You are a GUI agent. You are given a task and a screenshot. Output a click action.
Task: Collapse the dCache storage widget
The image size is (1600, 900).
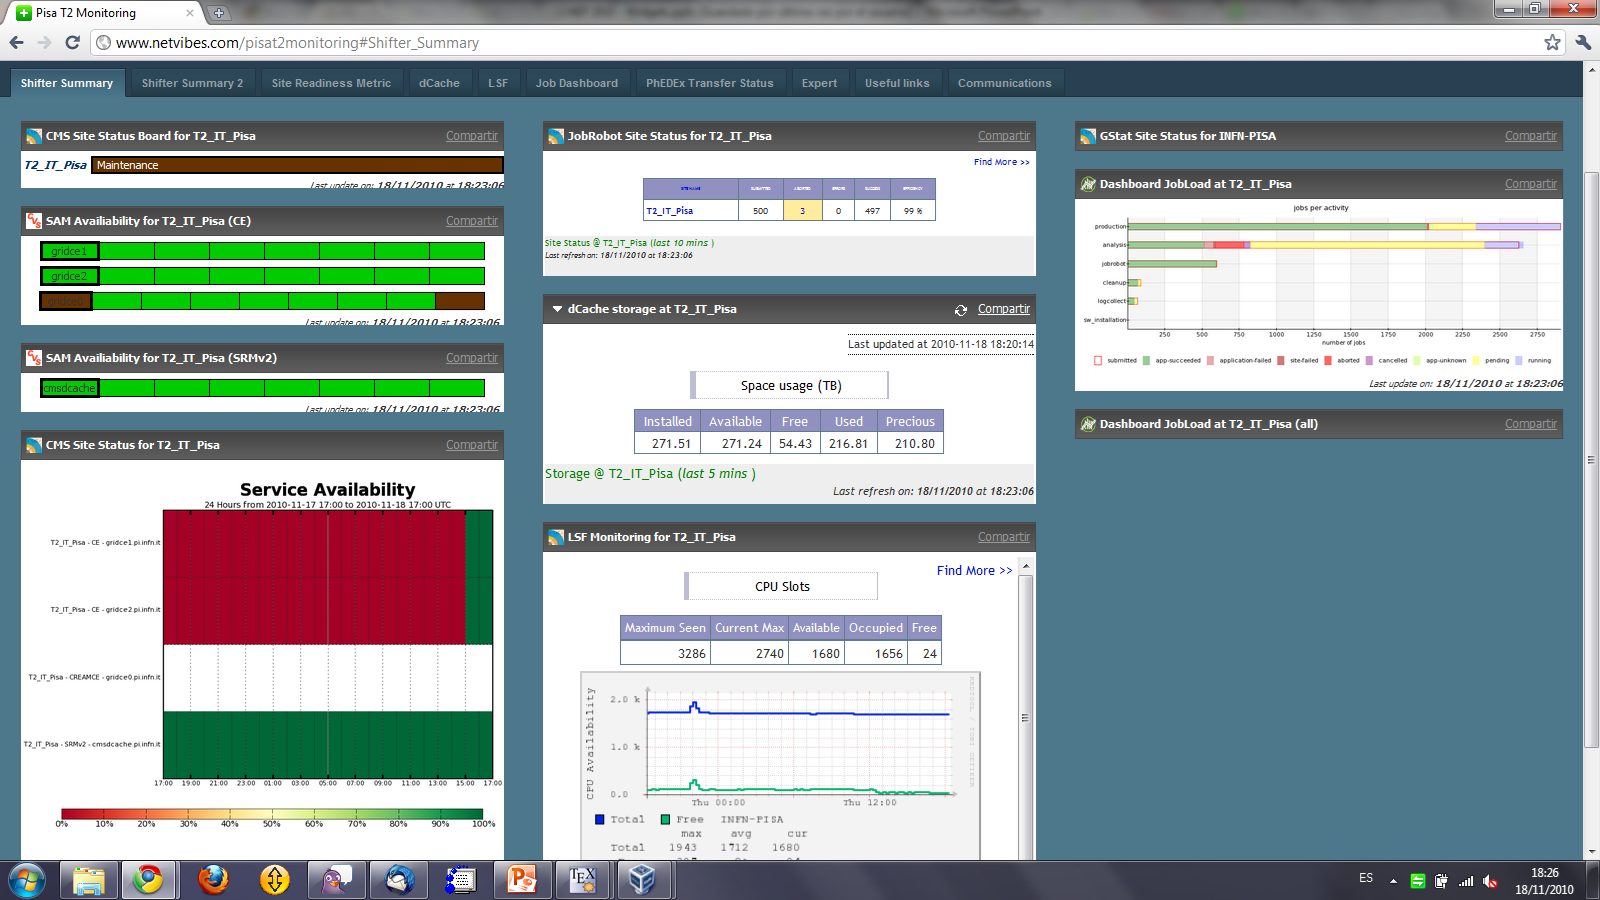(x=557, y=309)
